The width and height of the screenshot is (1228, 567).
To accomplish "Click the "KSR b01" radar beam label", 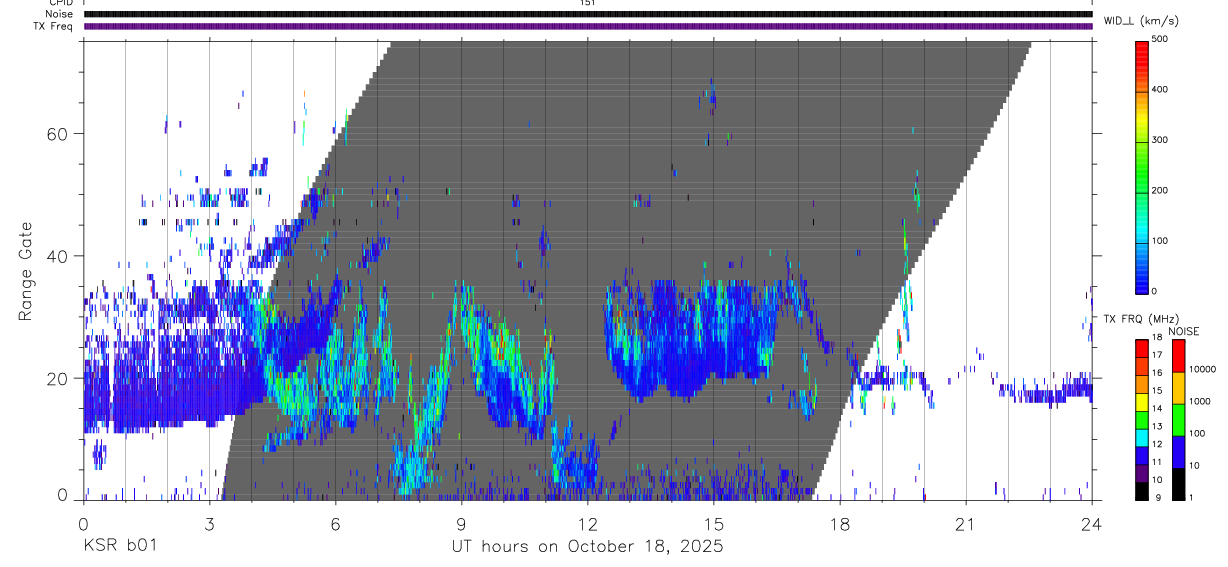I will [x=119, y=546].
